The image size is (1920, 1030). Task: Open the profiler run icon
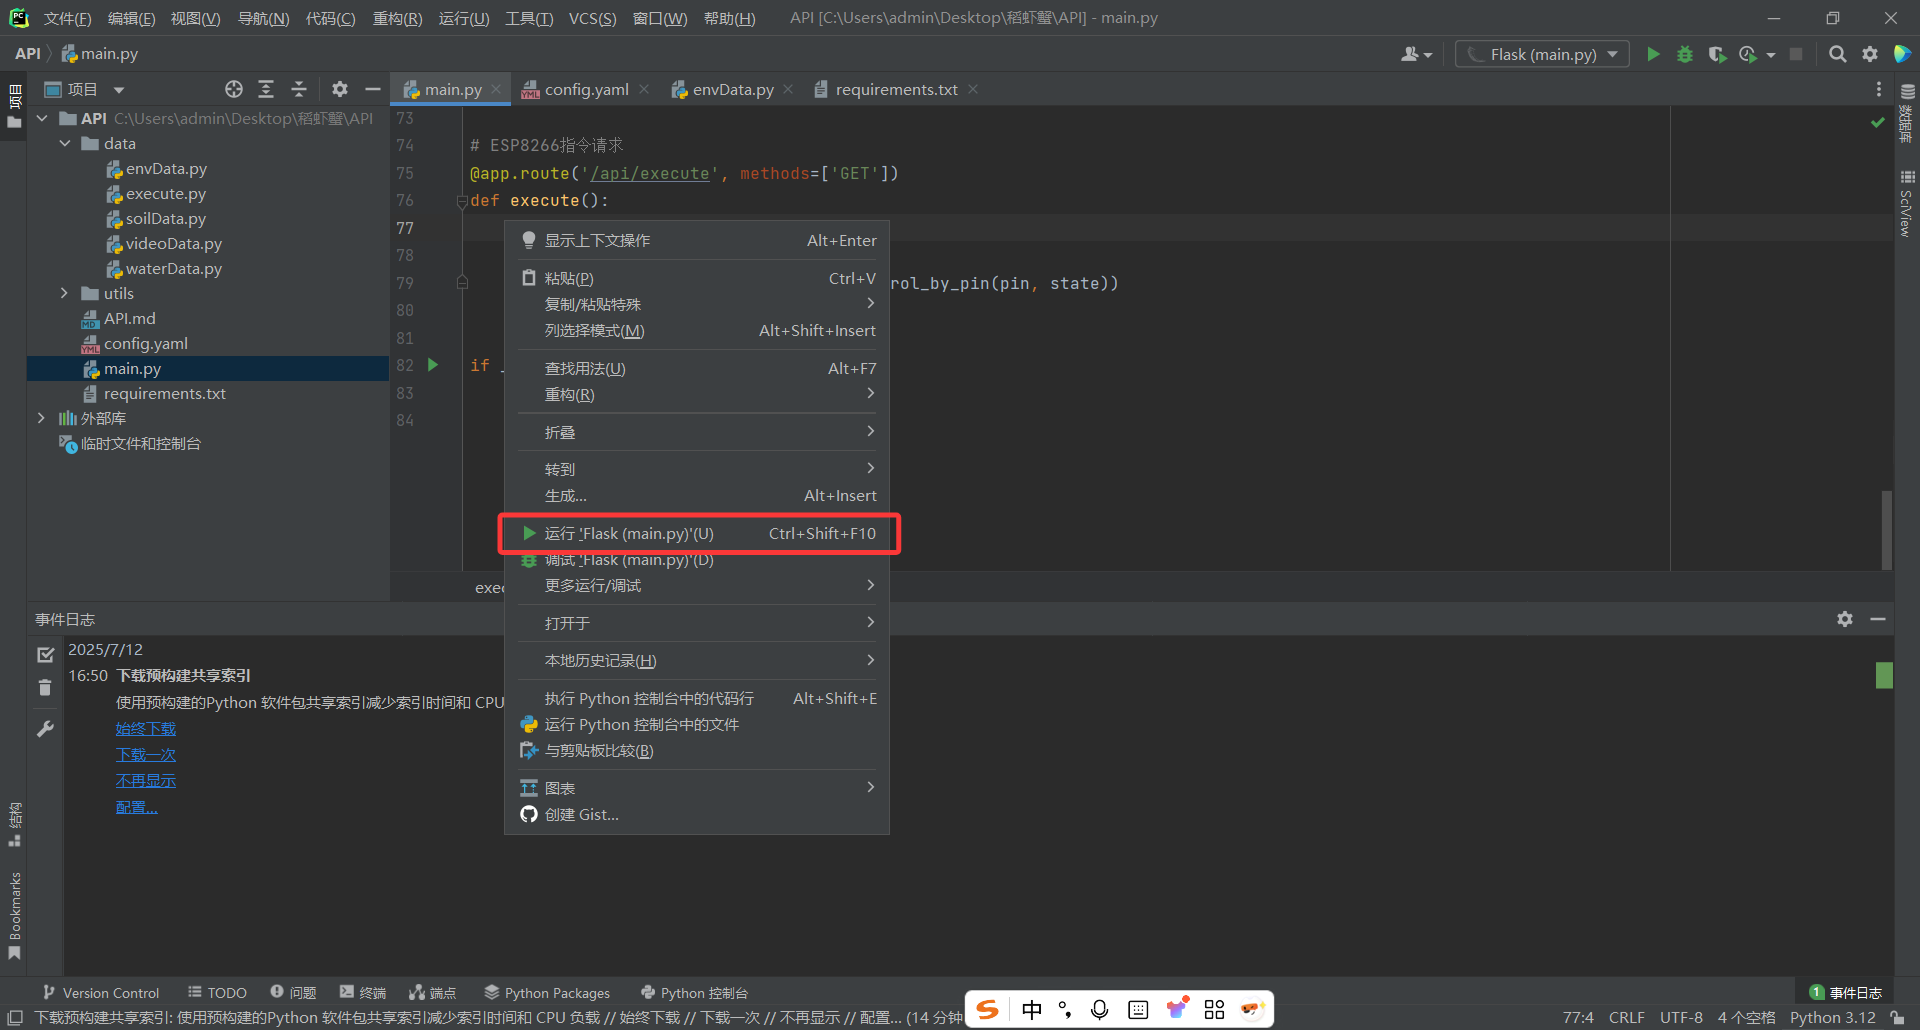pos(1748,54)
